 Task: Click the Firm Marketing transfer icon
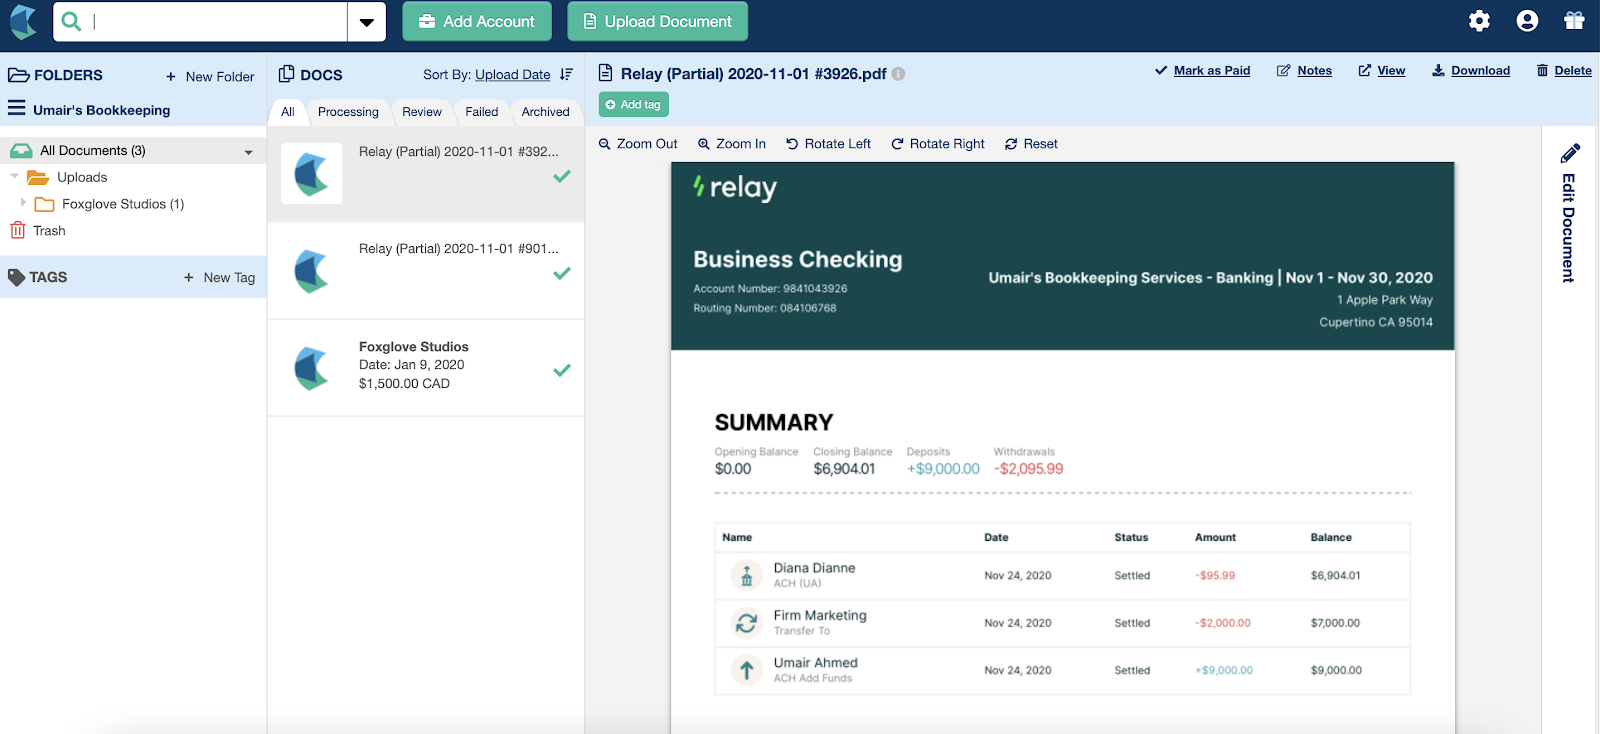tap(746, 622)
